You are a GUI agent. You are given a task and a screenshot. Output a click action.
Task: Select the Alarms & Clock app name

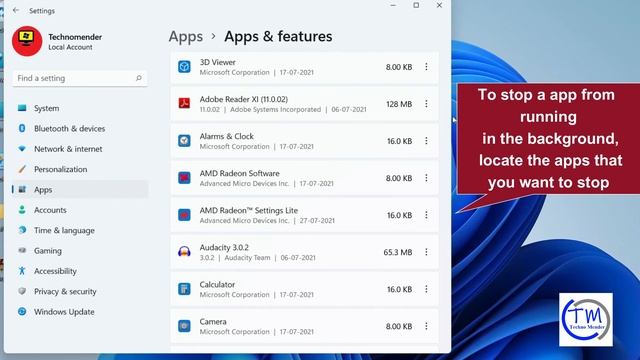227,136
